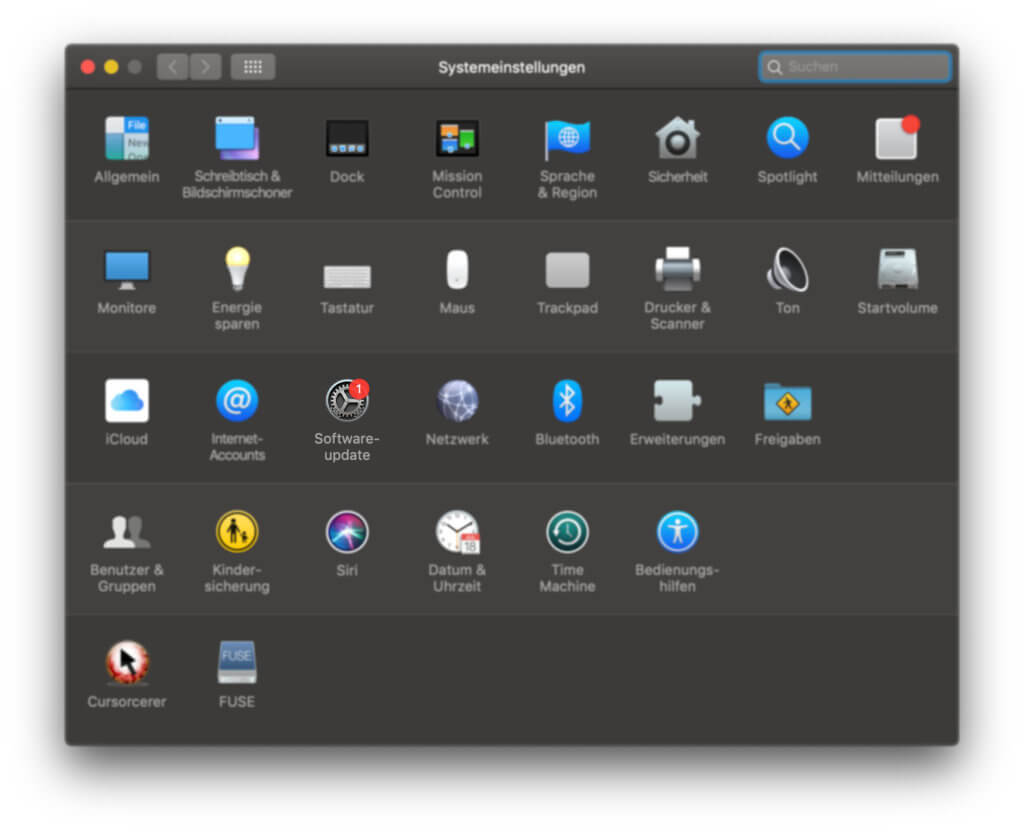Open the Tastatur preferences
The width and height of the screenshot is (1024, 832).
[x=347, y=272]
